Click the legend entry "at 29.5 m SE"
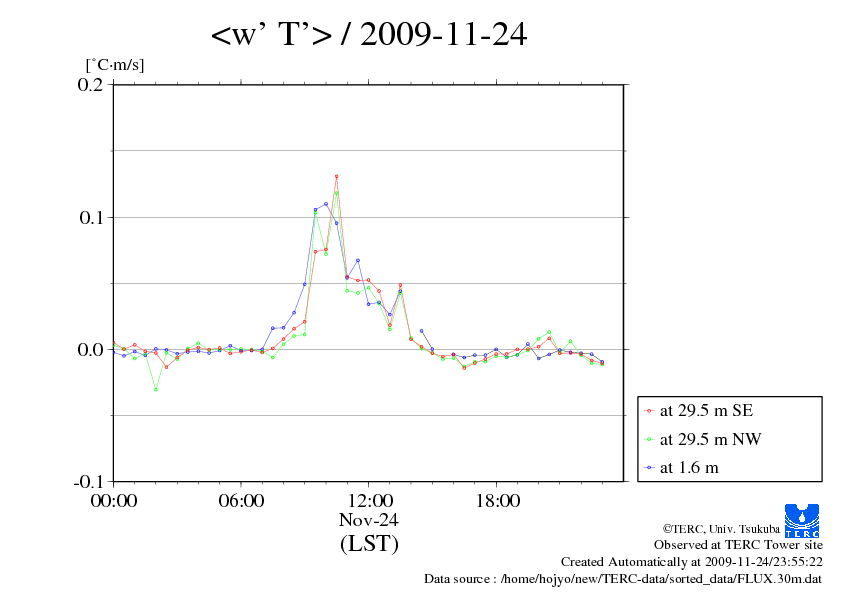The image size is (842, 595). coord(706,411)
